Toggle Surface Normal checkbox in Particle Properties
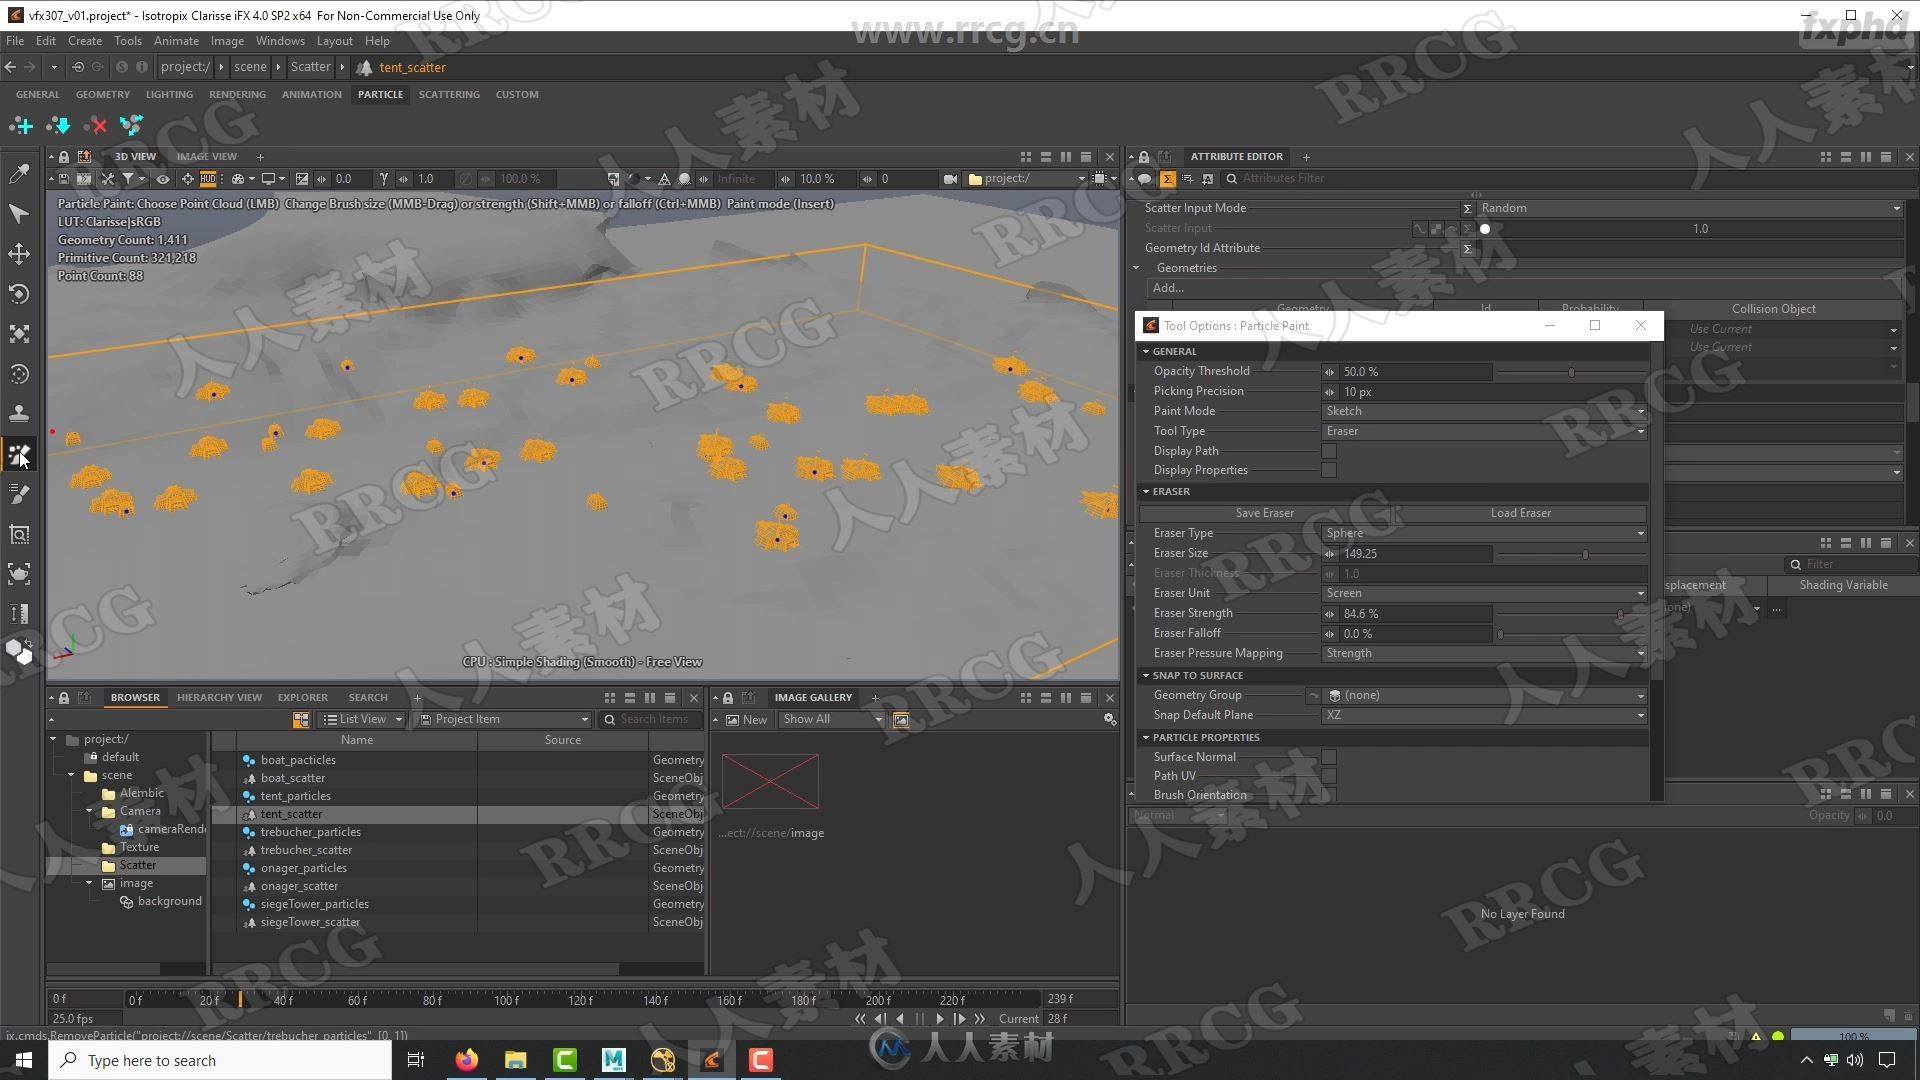 point(1328,756)
